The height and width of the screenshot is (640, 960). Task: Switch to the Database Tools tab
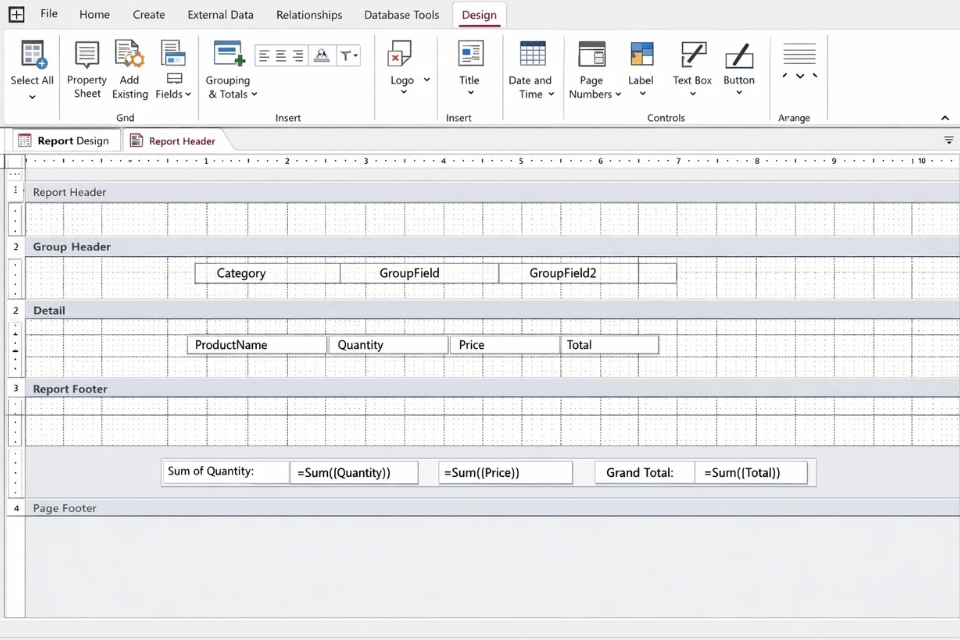click(x=401, y=15)
